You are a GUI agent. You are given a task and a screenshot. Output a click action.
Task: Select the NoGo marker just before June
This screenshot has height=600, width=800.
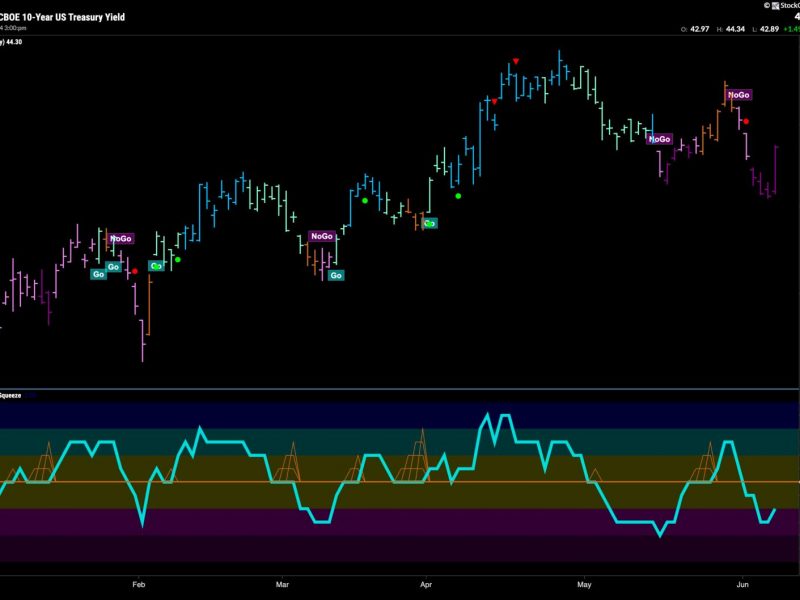738,95
